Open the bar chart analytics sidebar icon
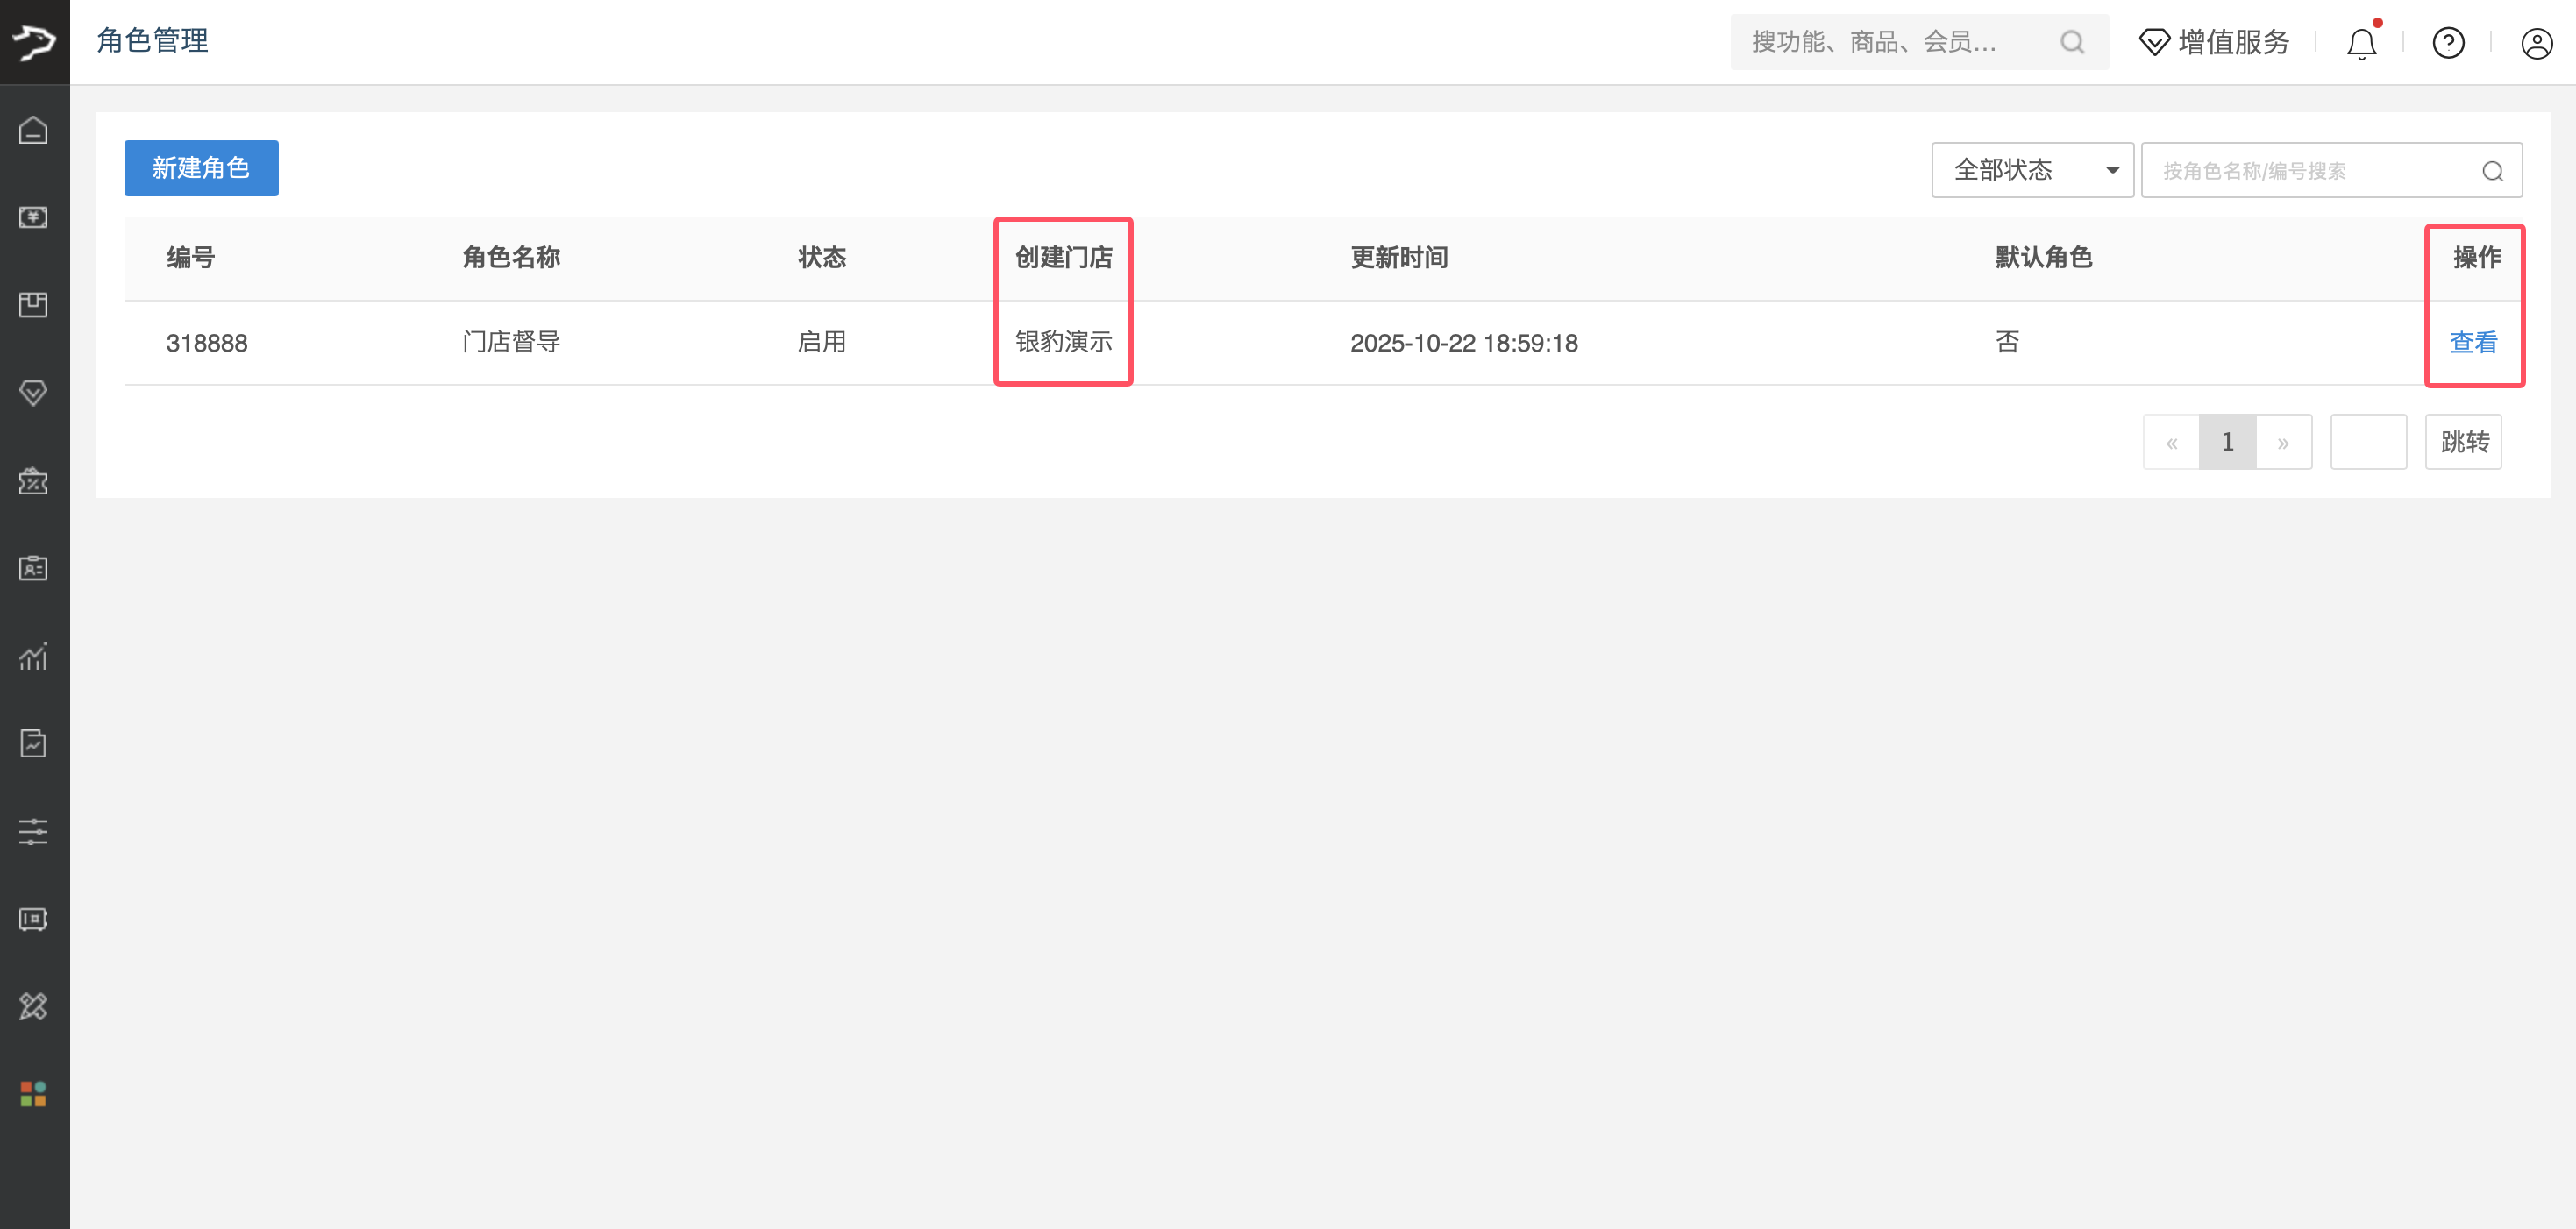Screen dimensions: 2576x1229 (33, 656)
